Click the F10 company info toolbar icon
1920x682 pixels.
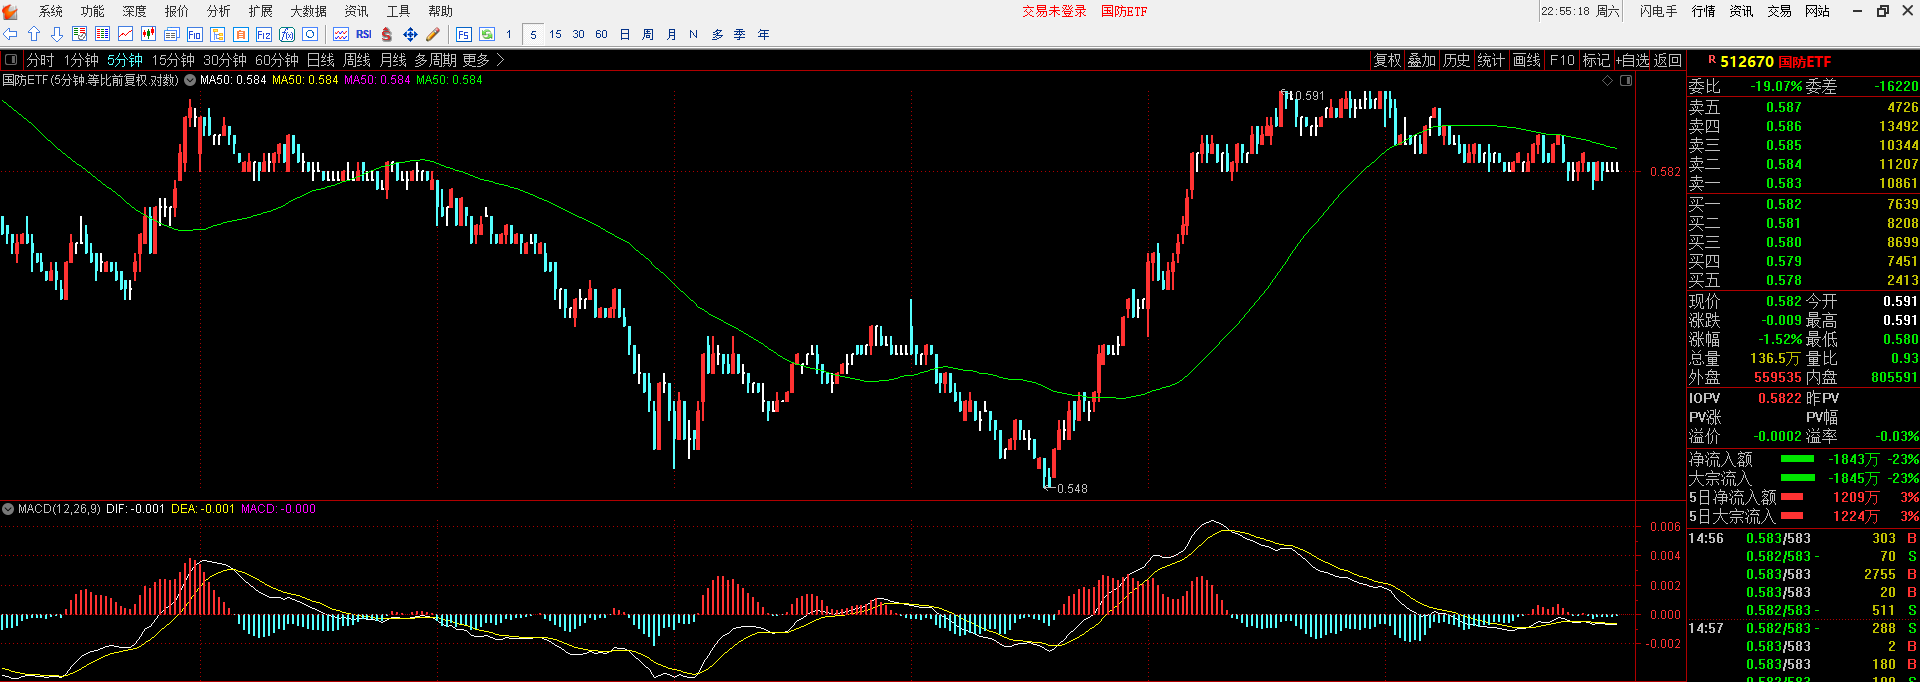click(194, 34)
